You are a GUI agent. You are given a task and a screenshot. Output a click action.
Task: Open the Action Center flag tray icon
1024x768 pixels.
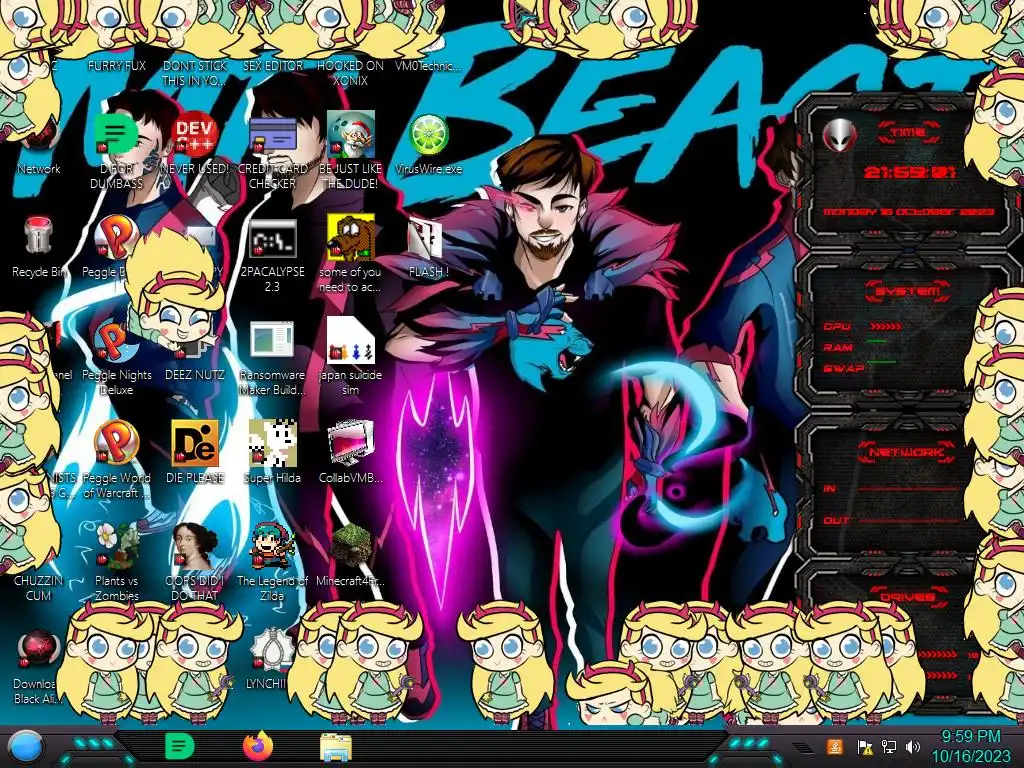[x=865, y=746]
